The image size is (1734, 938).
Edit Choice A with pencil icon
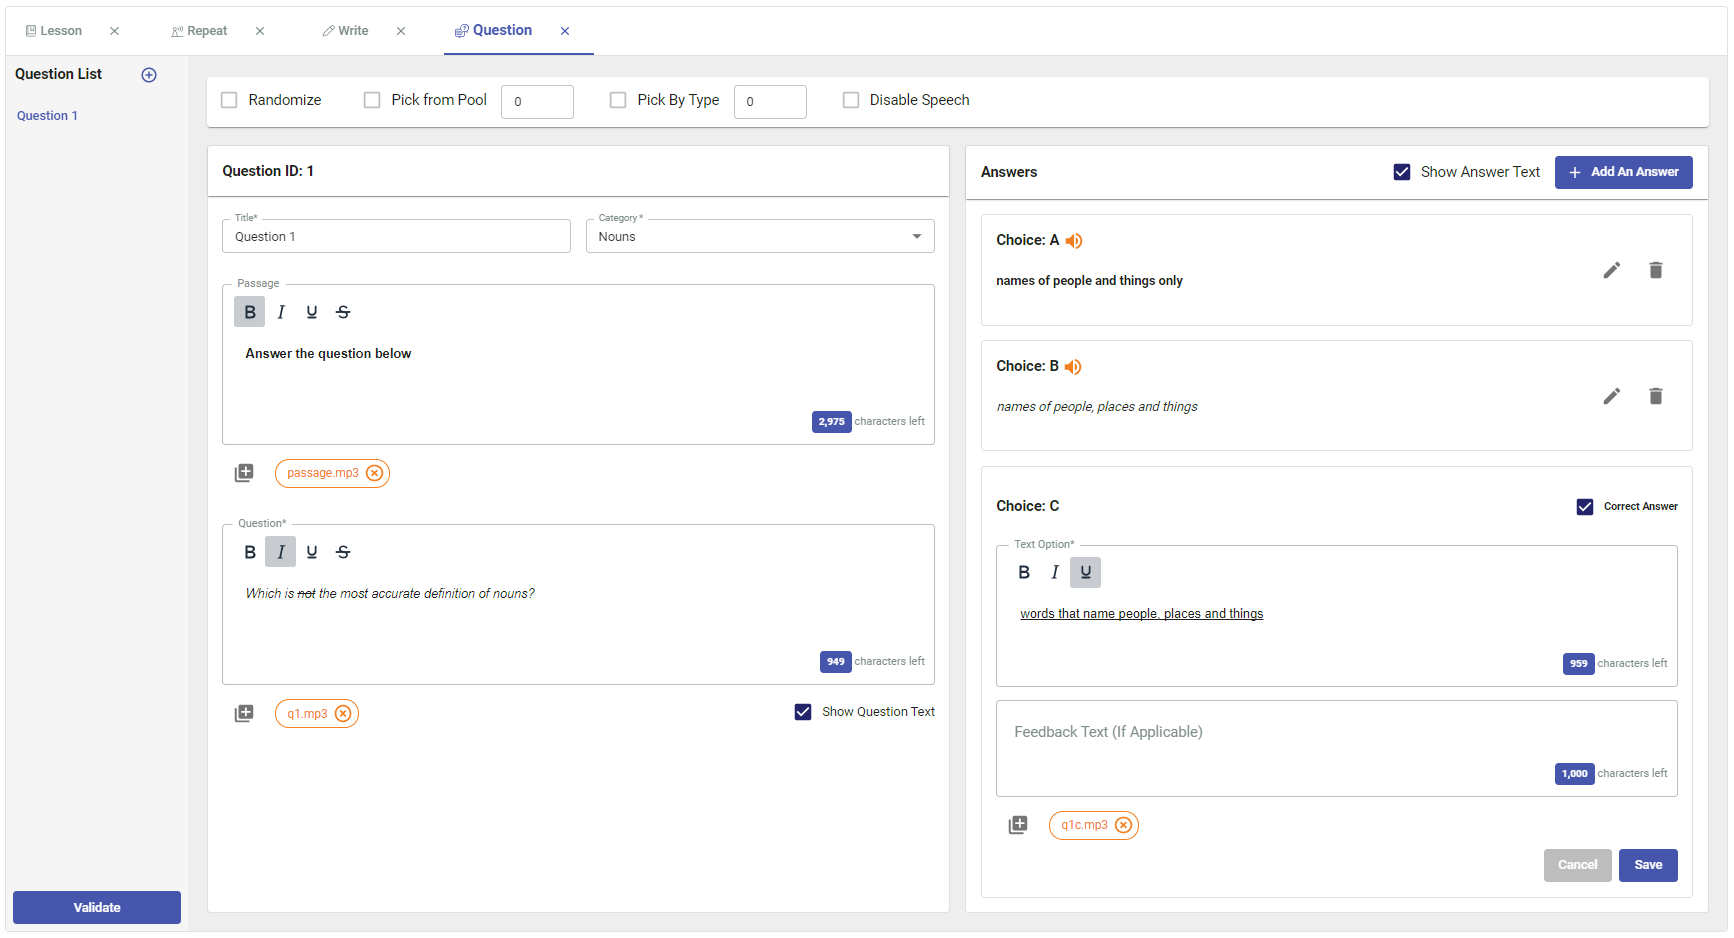click(1611, 270)
